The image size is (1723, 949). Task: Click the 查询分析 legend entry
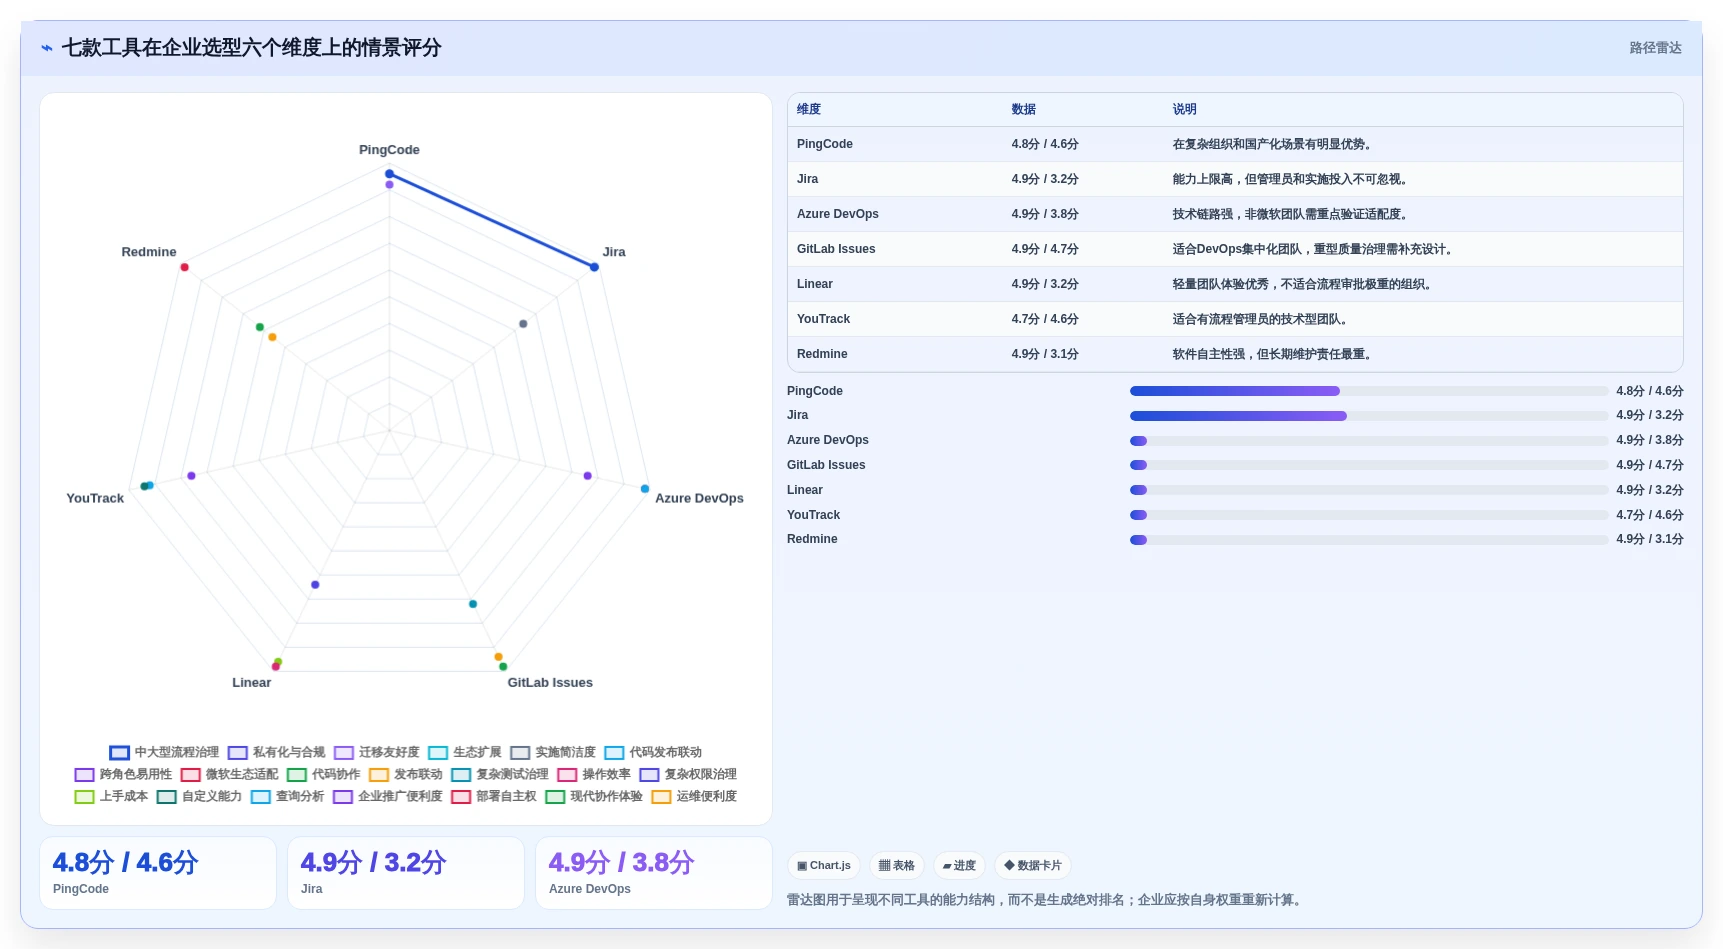(x=287, y=796)
